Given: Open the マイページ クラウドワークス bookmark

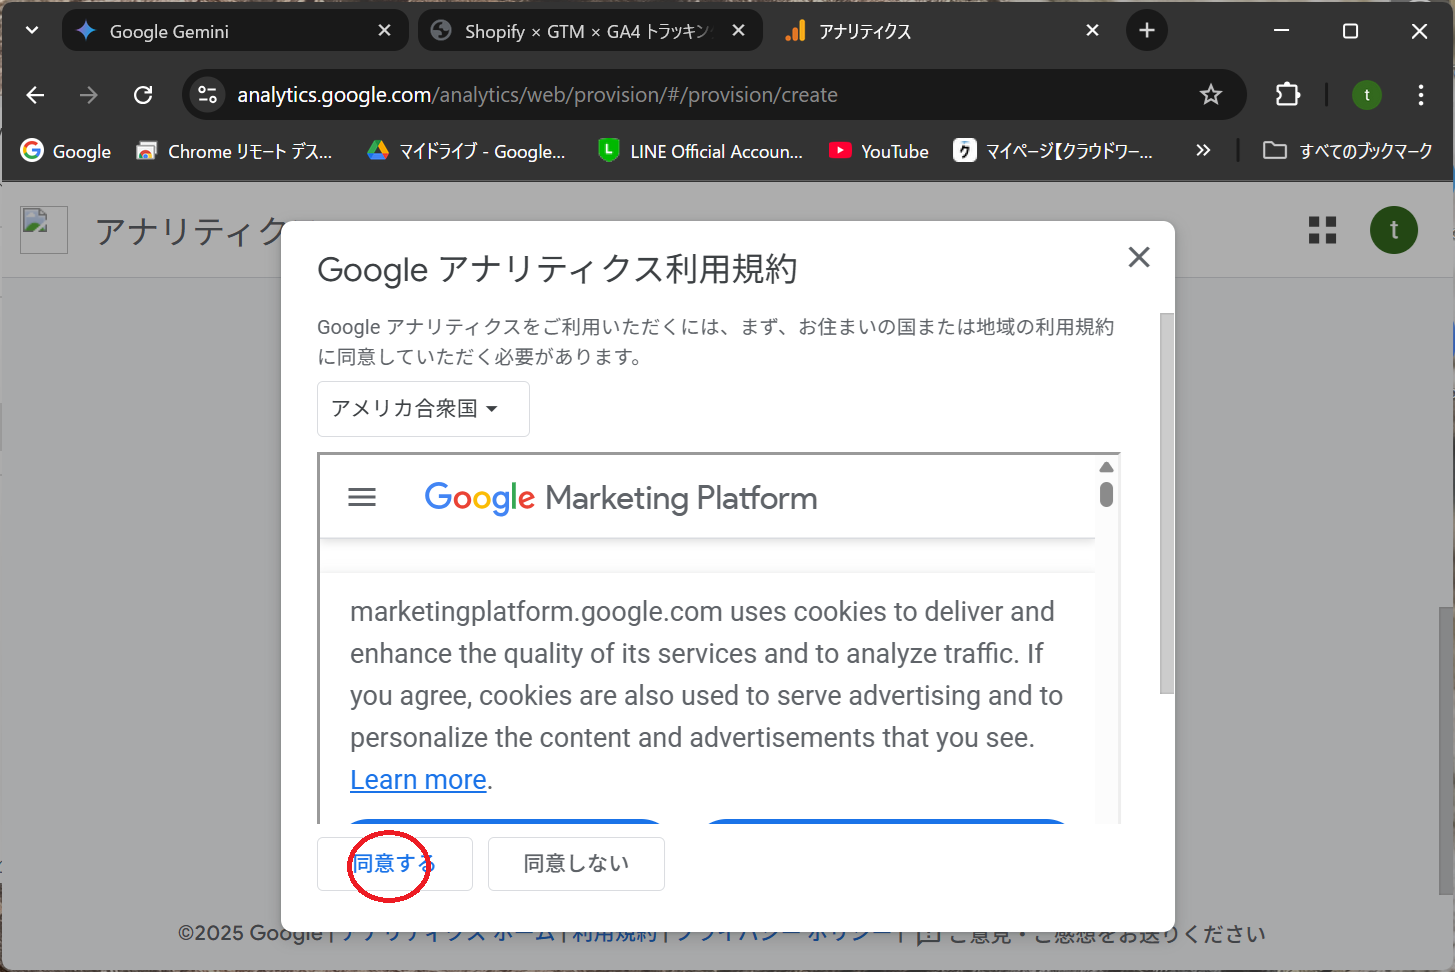Looking at the screenshot, I should click(x=1053, y=151).
